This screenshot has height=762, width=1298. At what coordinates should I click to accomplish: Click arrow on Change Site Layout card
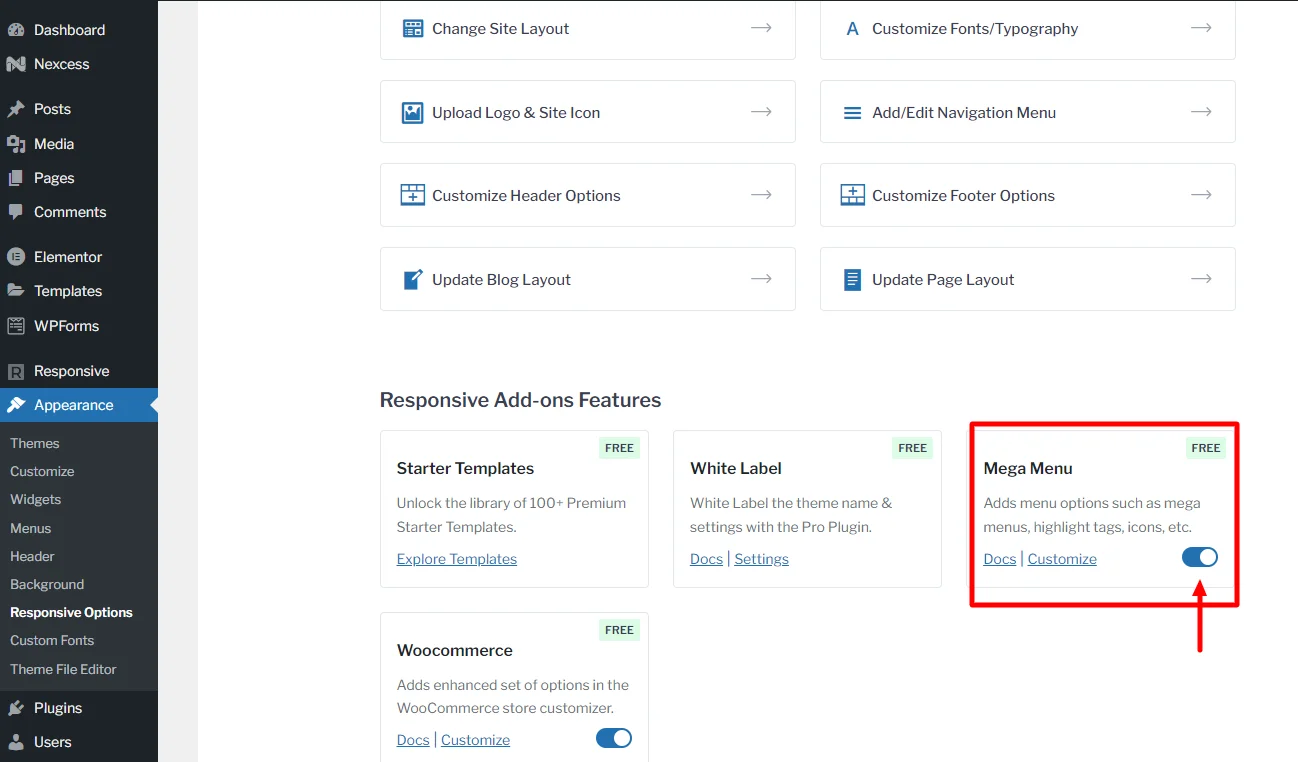click(x=762, y=28)
